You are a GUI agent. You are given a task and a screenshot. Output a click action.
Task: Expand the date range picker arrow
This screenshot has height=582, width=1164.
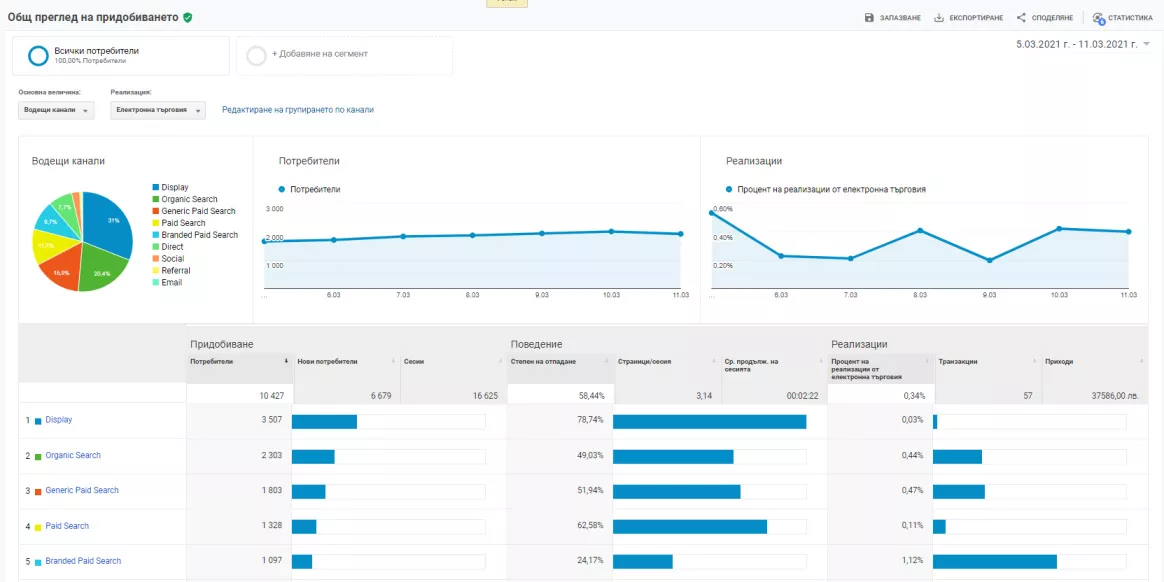point(1147,45)
